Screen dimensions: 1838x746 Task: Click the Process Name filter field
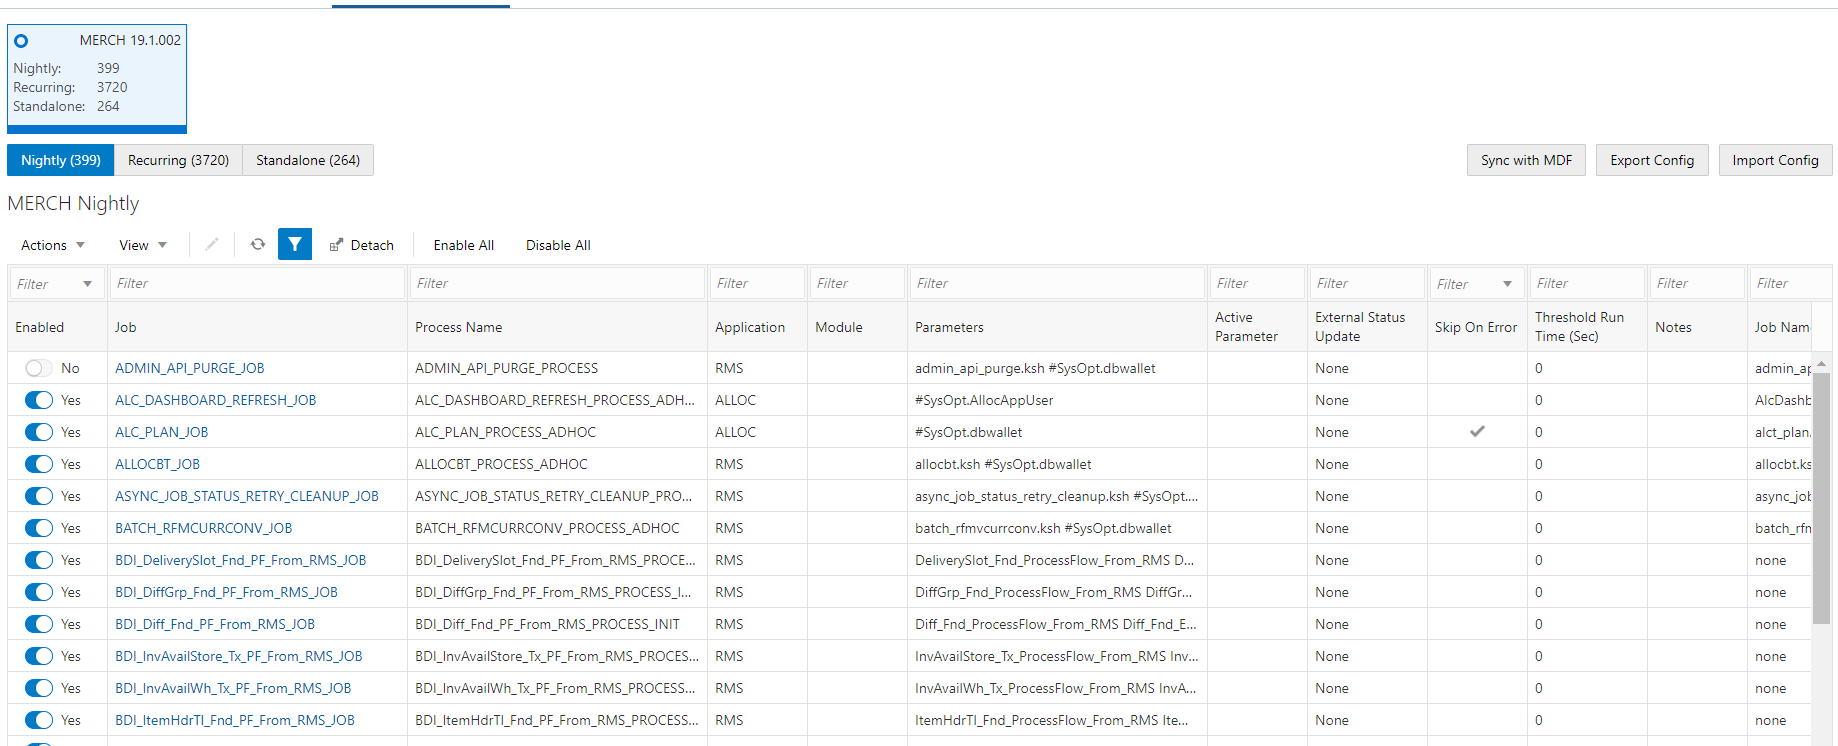click(557, 283)
